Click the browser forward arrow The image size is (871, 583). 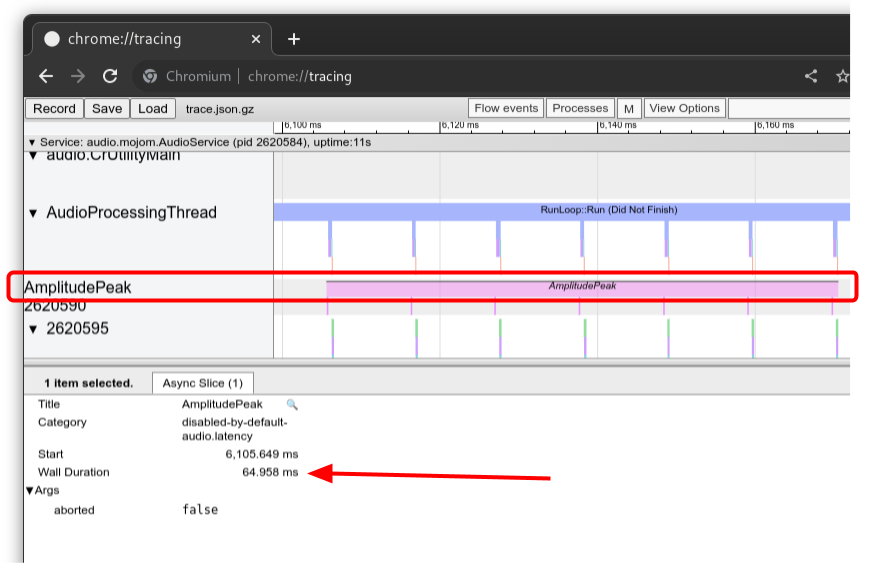coord(78,76)
